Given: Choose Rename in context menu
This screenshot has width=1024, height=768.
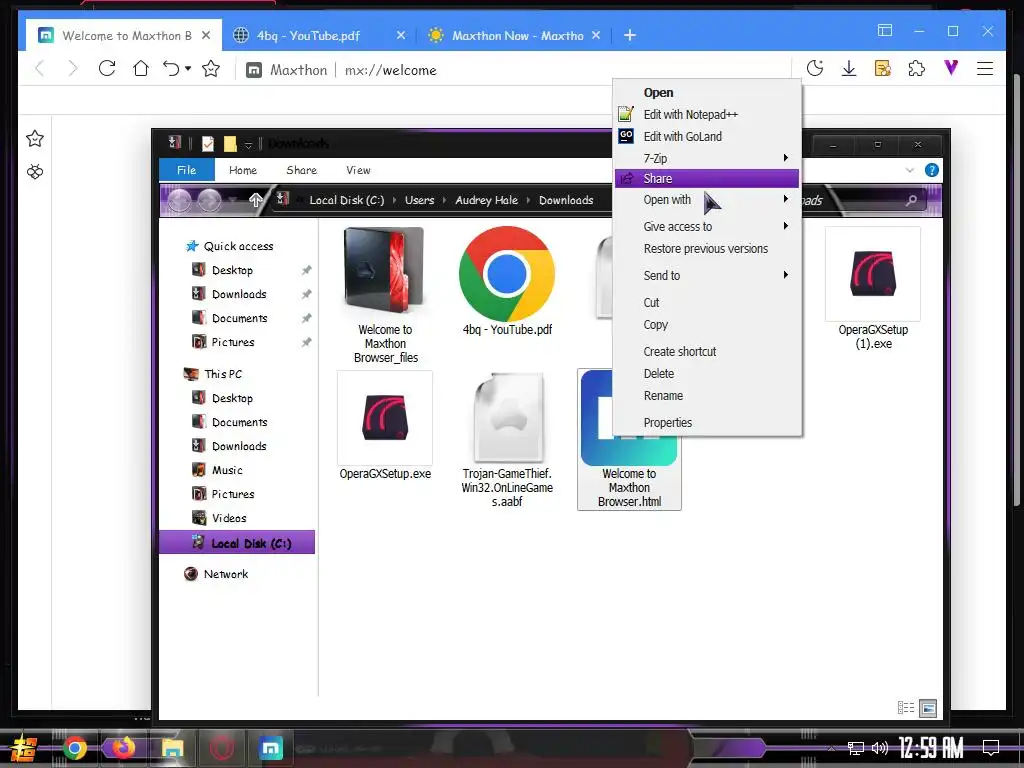Looking at the screenshot, I should [707, 396].
